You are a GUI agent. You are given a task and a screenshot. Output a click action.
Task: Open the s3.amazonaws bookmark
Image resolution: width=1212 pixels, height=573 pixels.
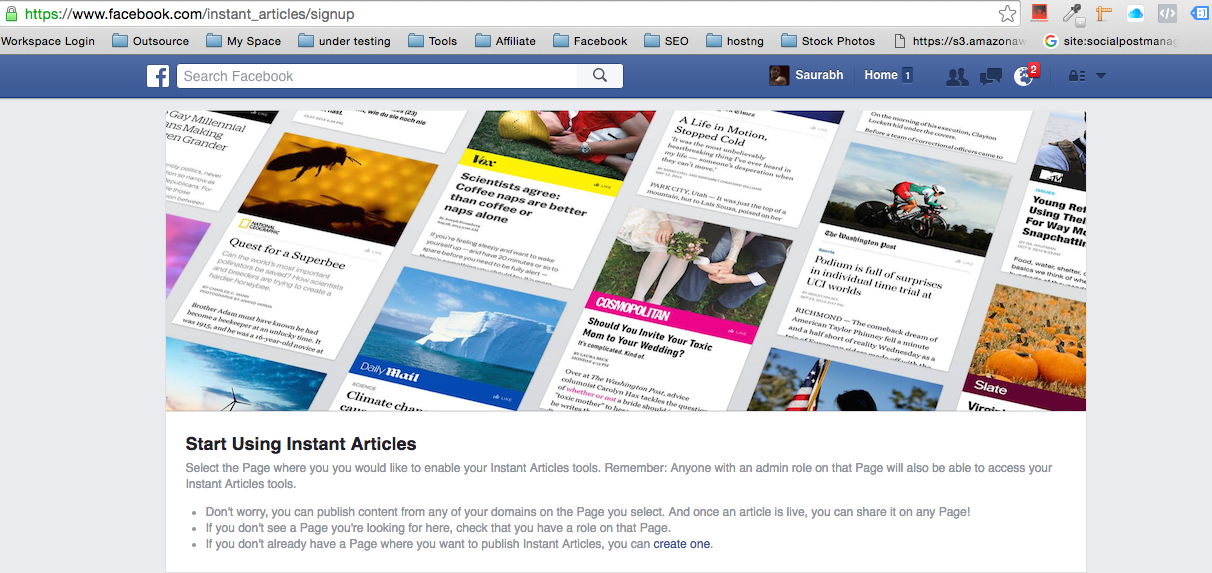pyautogui.click(x=960, y=41)
